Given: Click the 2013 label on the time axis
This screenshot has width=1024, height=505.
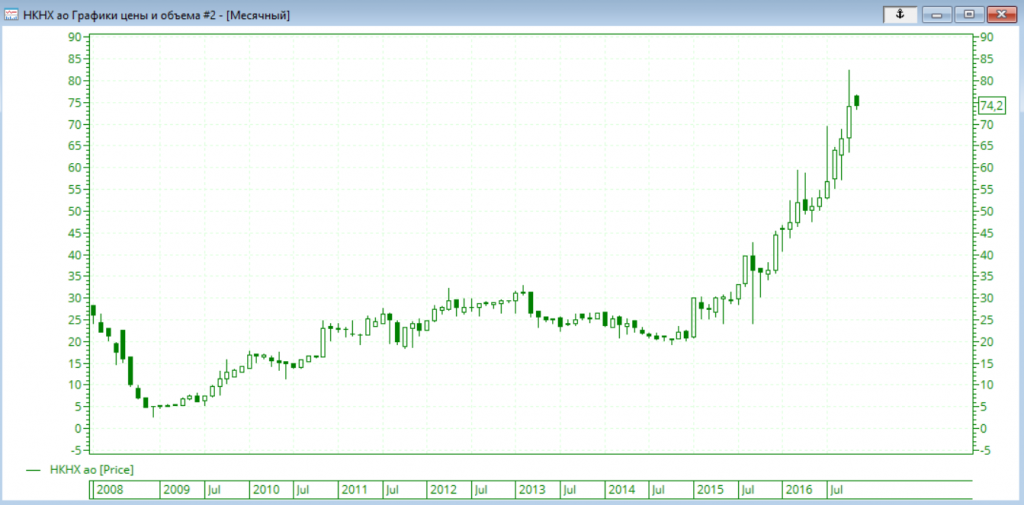Looking at the screenshot, I should tap(531, 490).
